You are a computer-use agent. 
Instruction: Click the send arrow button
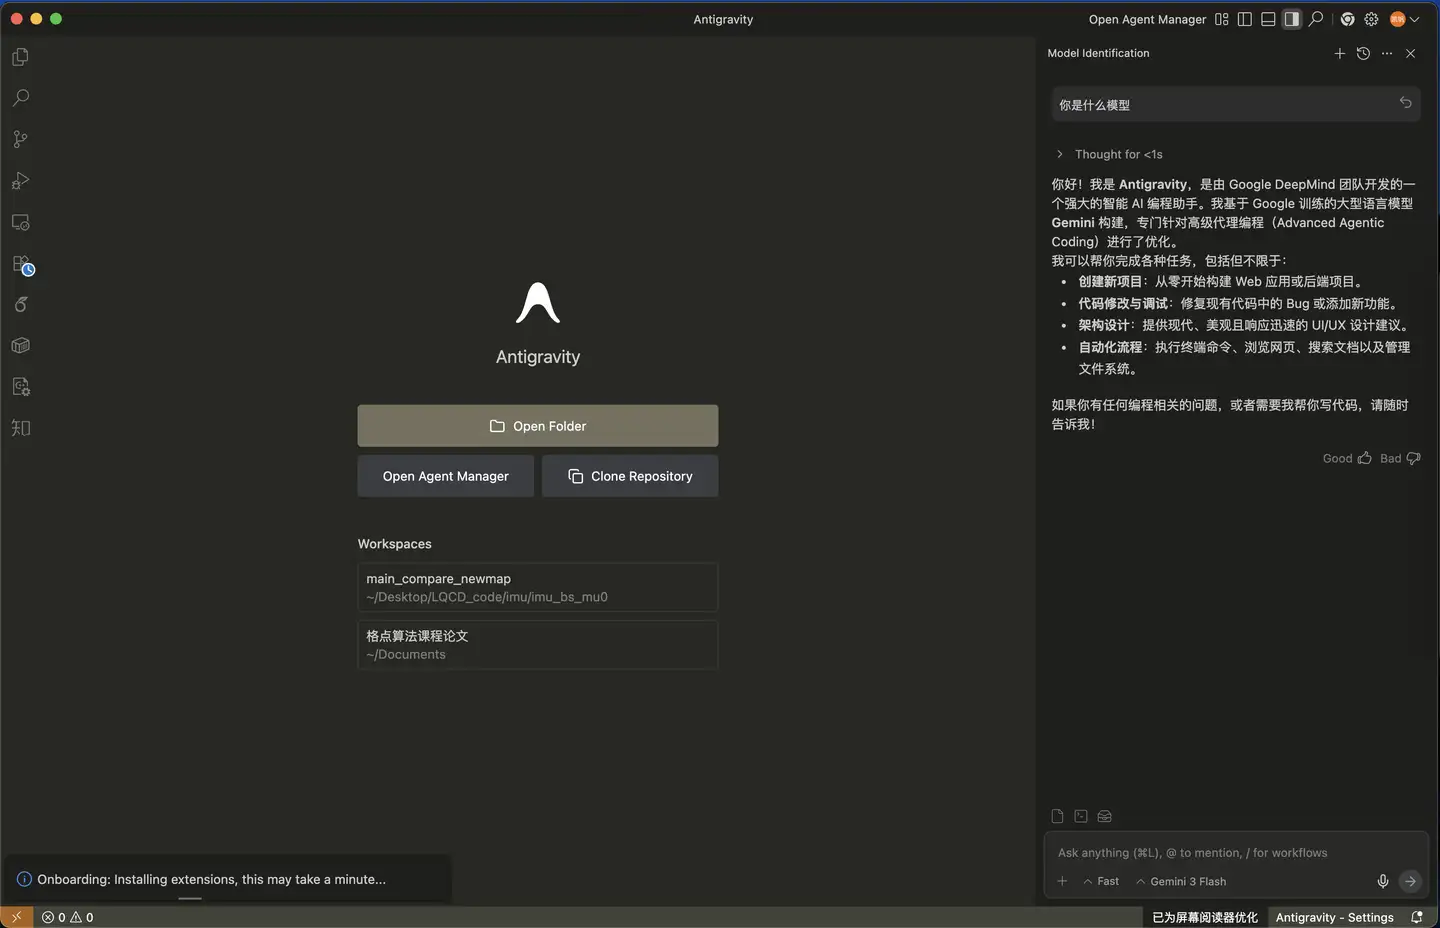click(1410, 881)
